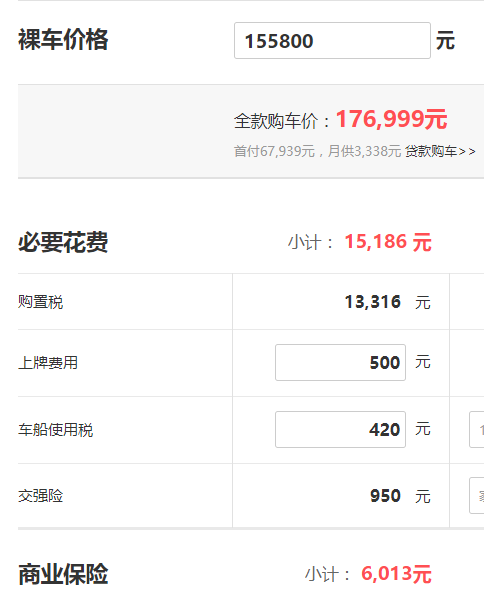Click the 上牌费用 row label
Viewport: 484px width, 605px height.
[48, 363]
